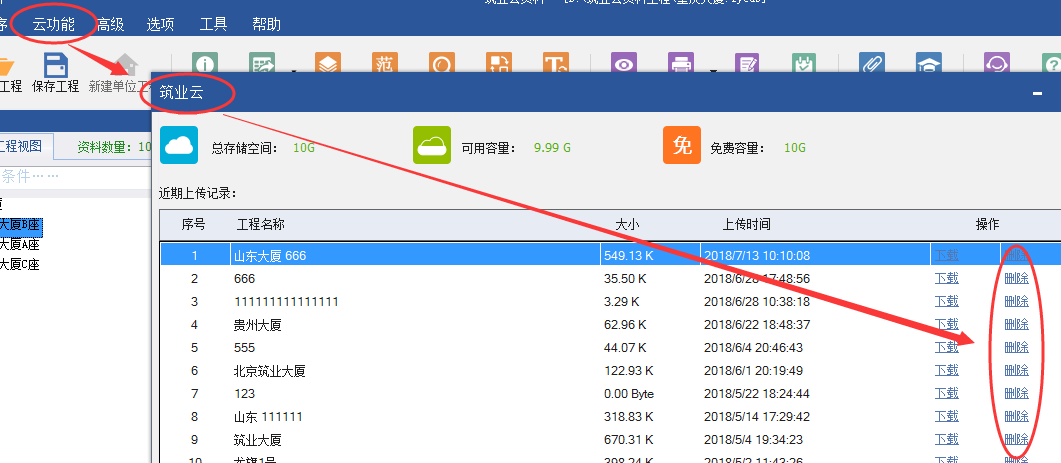Open the 帮助 menu
Viewport: 1061px width, 463px height.
pos(267,23)
